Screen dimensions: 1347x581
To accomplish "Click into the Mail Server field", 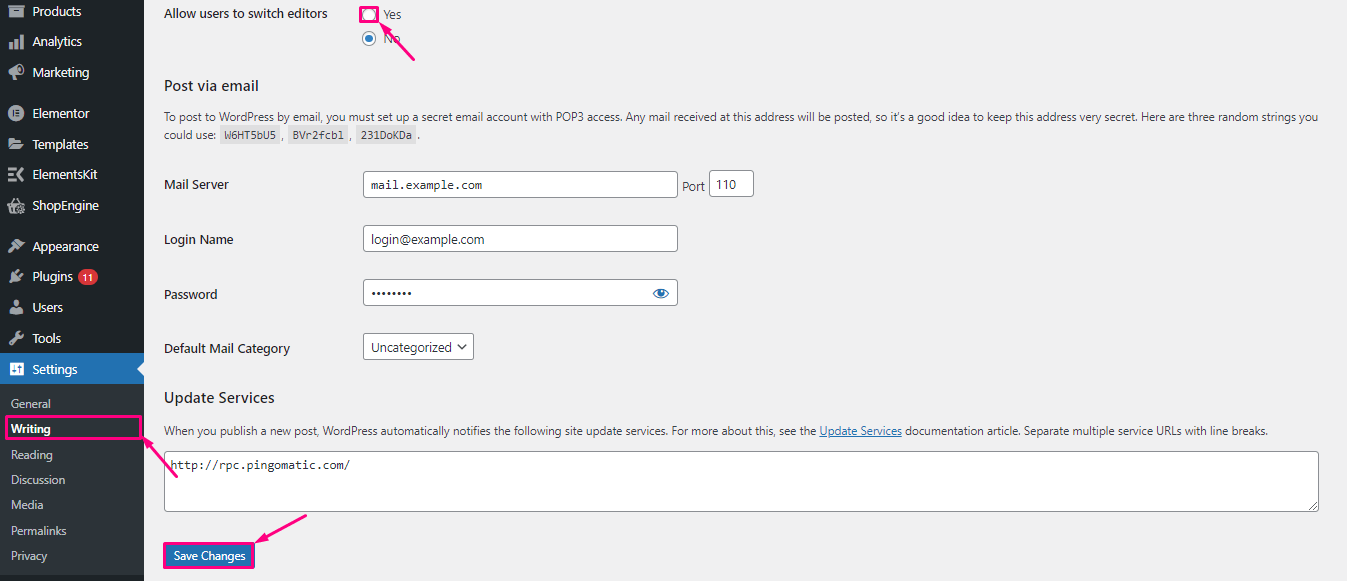I will pyautogui.click(x=520, y=185).
